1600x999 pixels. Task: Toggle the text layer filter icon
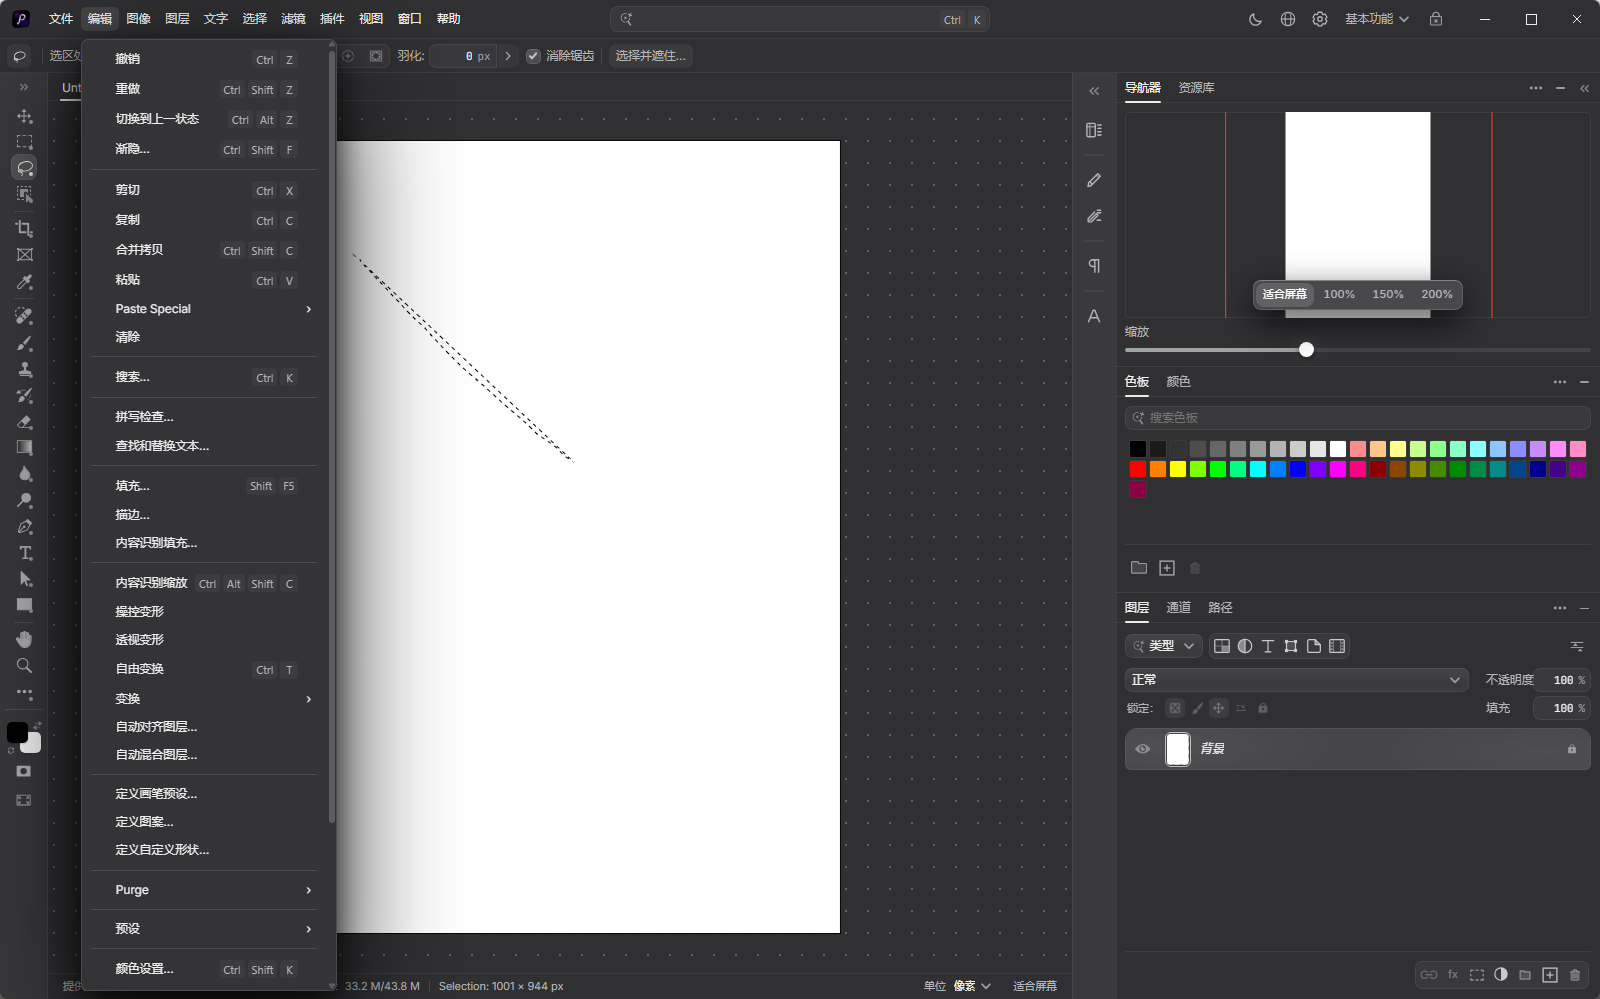pos(1268,646)
